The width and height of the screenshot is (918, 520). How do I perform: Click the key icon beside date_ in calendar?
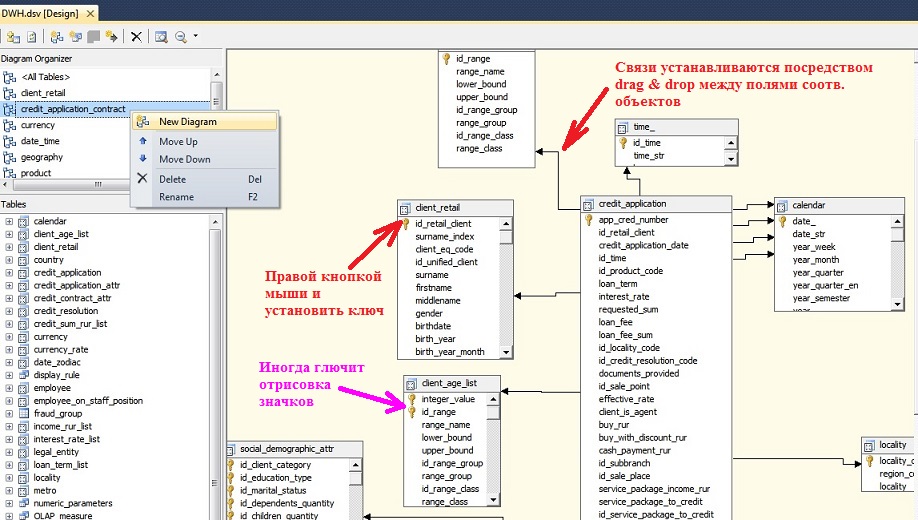783,221
